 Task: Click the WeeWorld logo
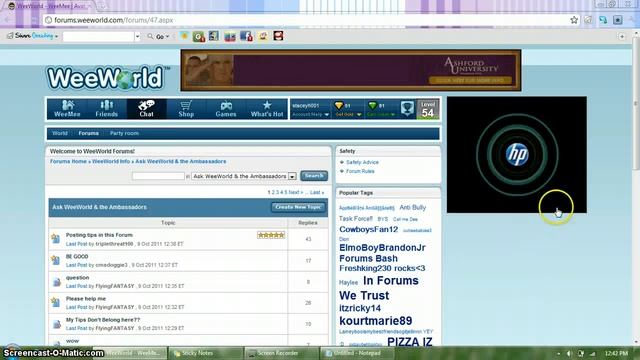click(107, 78)
